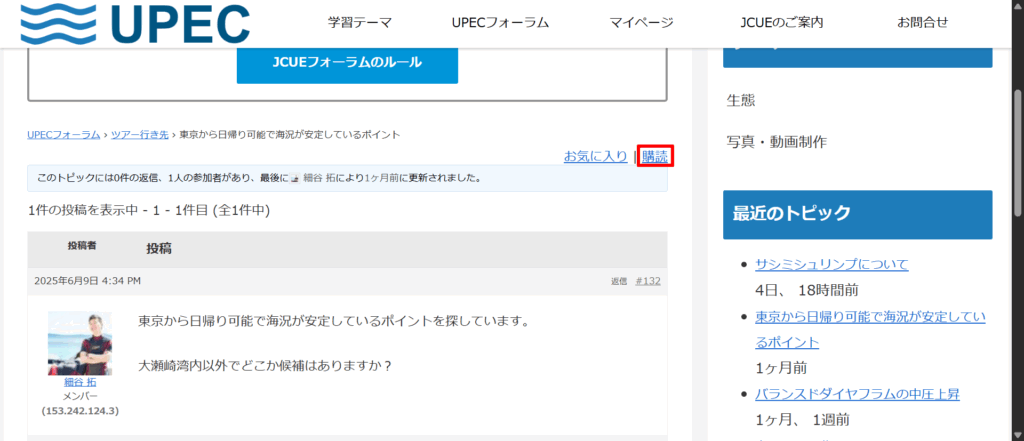Navigate to the ツアー行き先 breadcrumb link
The height and width of the screenshot is (441, 1024).
139,134
